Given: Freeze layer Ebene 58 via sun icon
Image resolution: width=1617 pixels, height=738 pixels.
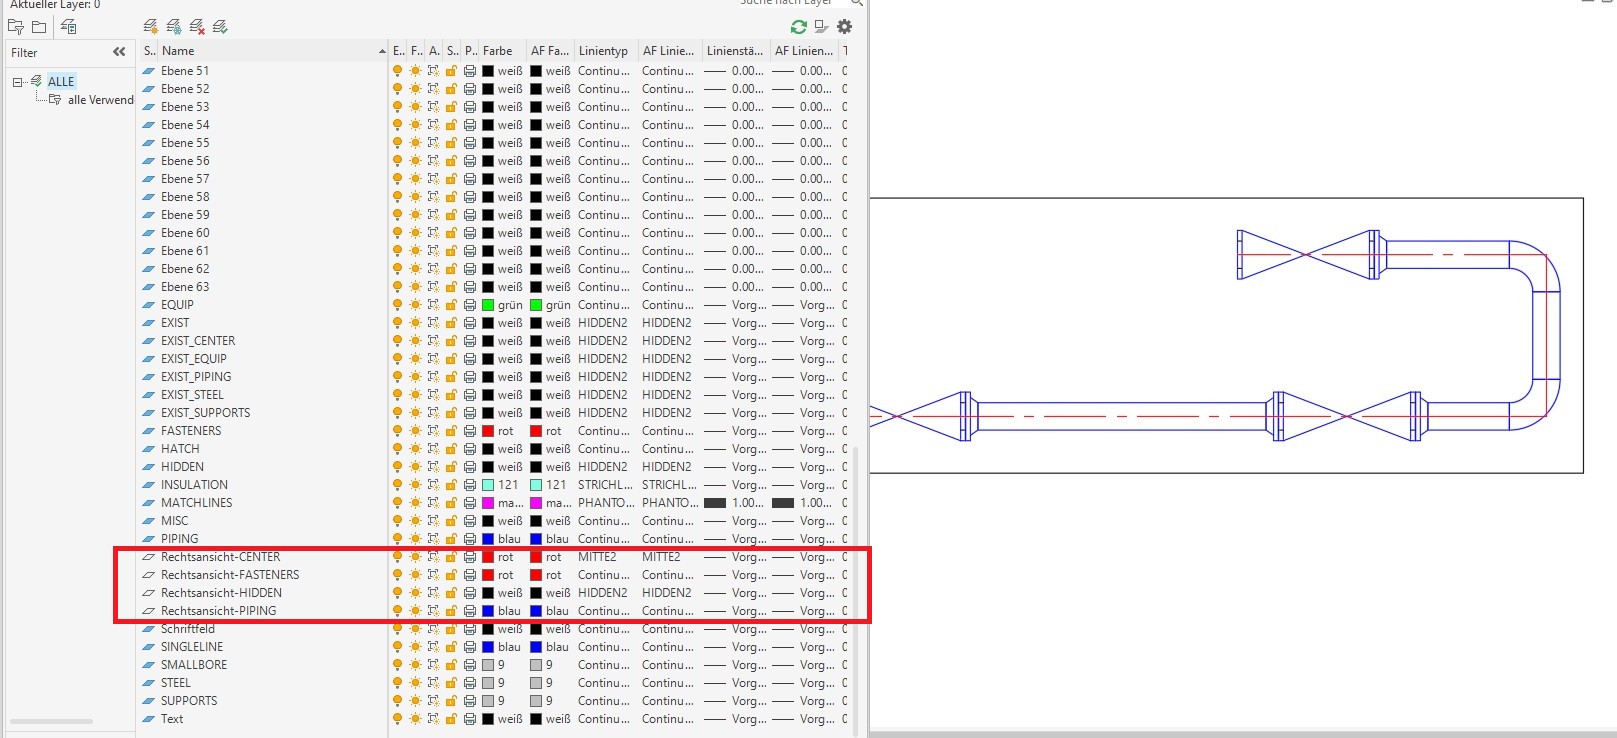Looking at the screenshot, I should tap(415, 197).
